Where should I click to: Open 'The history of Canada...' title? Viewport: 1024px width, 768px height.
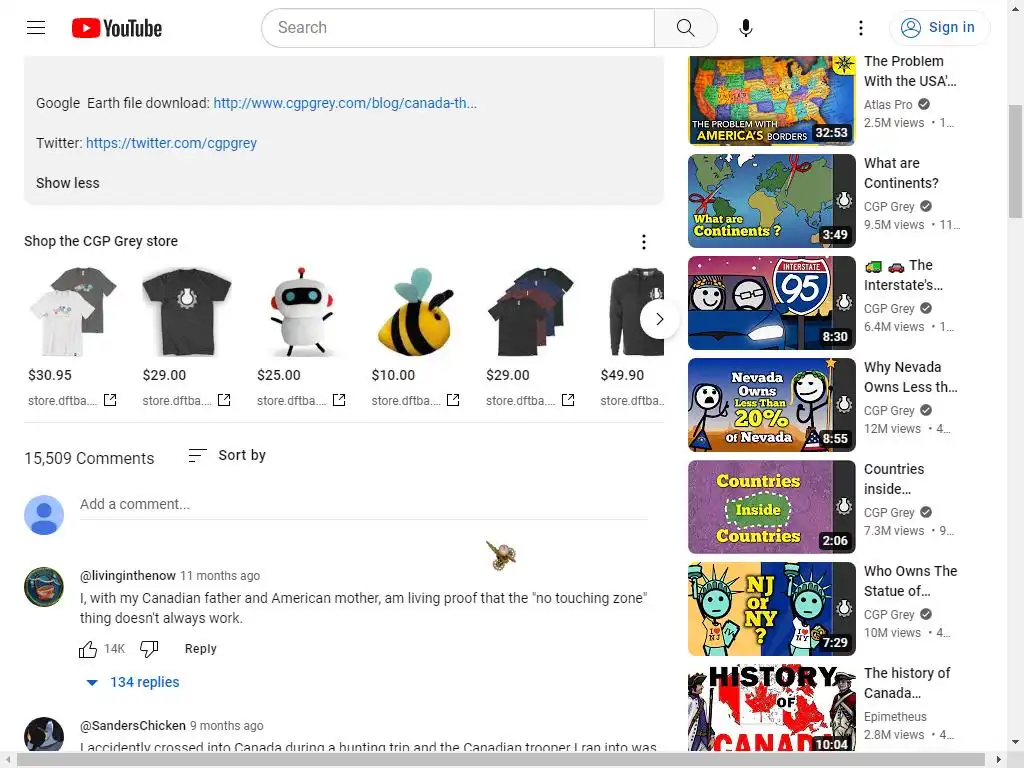click(x=907, y=683)
